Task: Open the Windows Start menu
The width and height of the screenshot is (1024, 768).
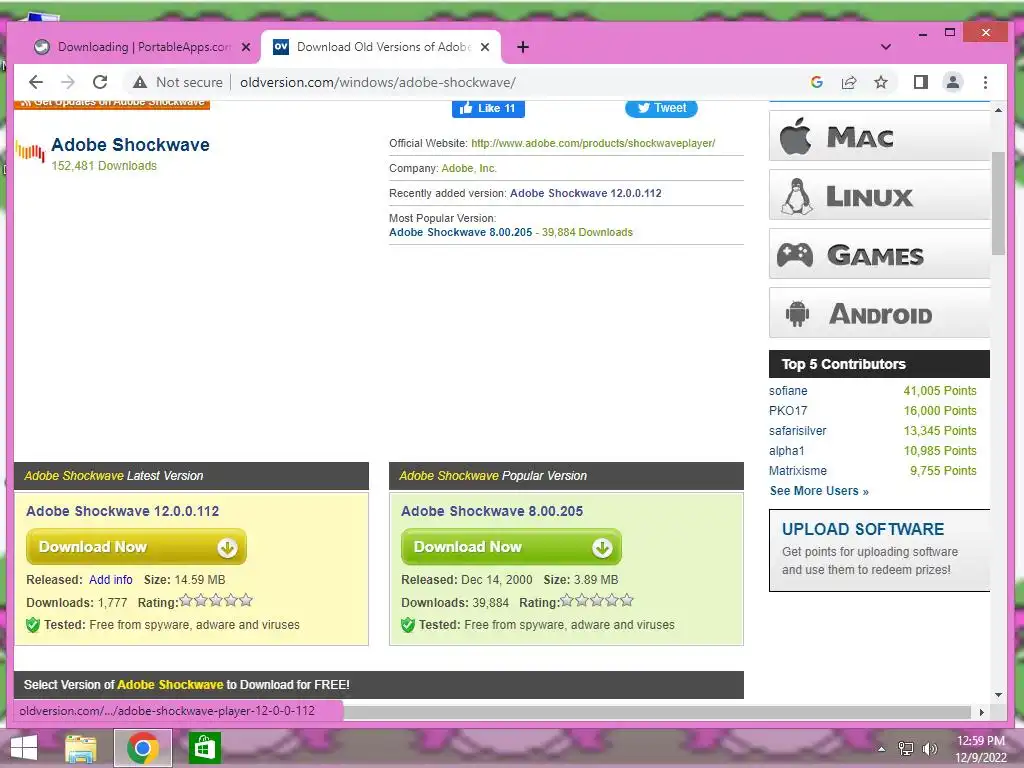Action: tap(24, 748)
